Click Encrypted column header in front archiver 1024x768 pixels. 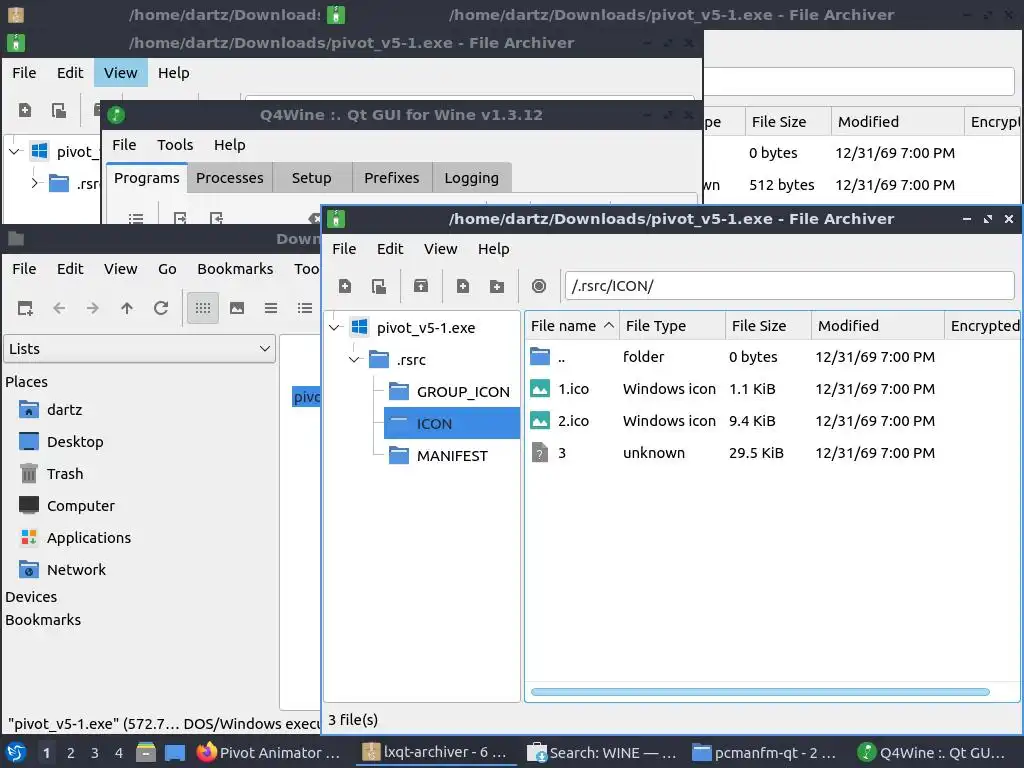click(x=982, y=326)
